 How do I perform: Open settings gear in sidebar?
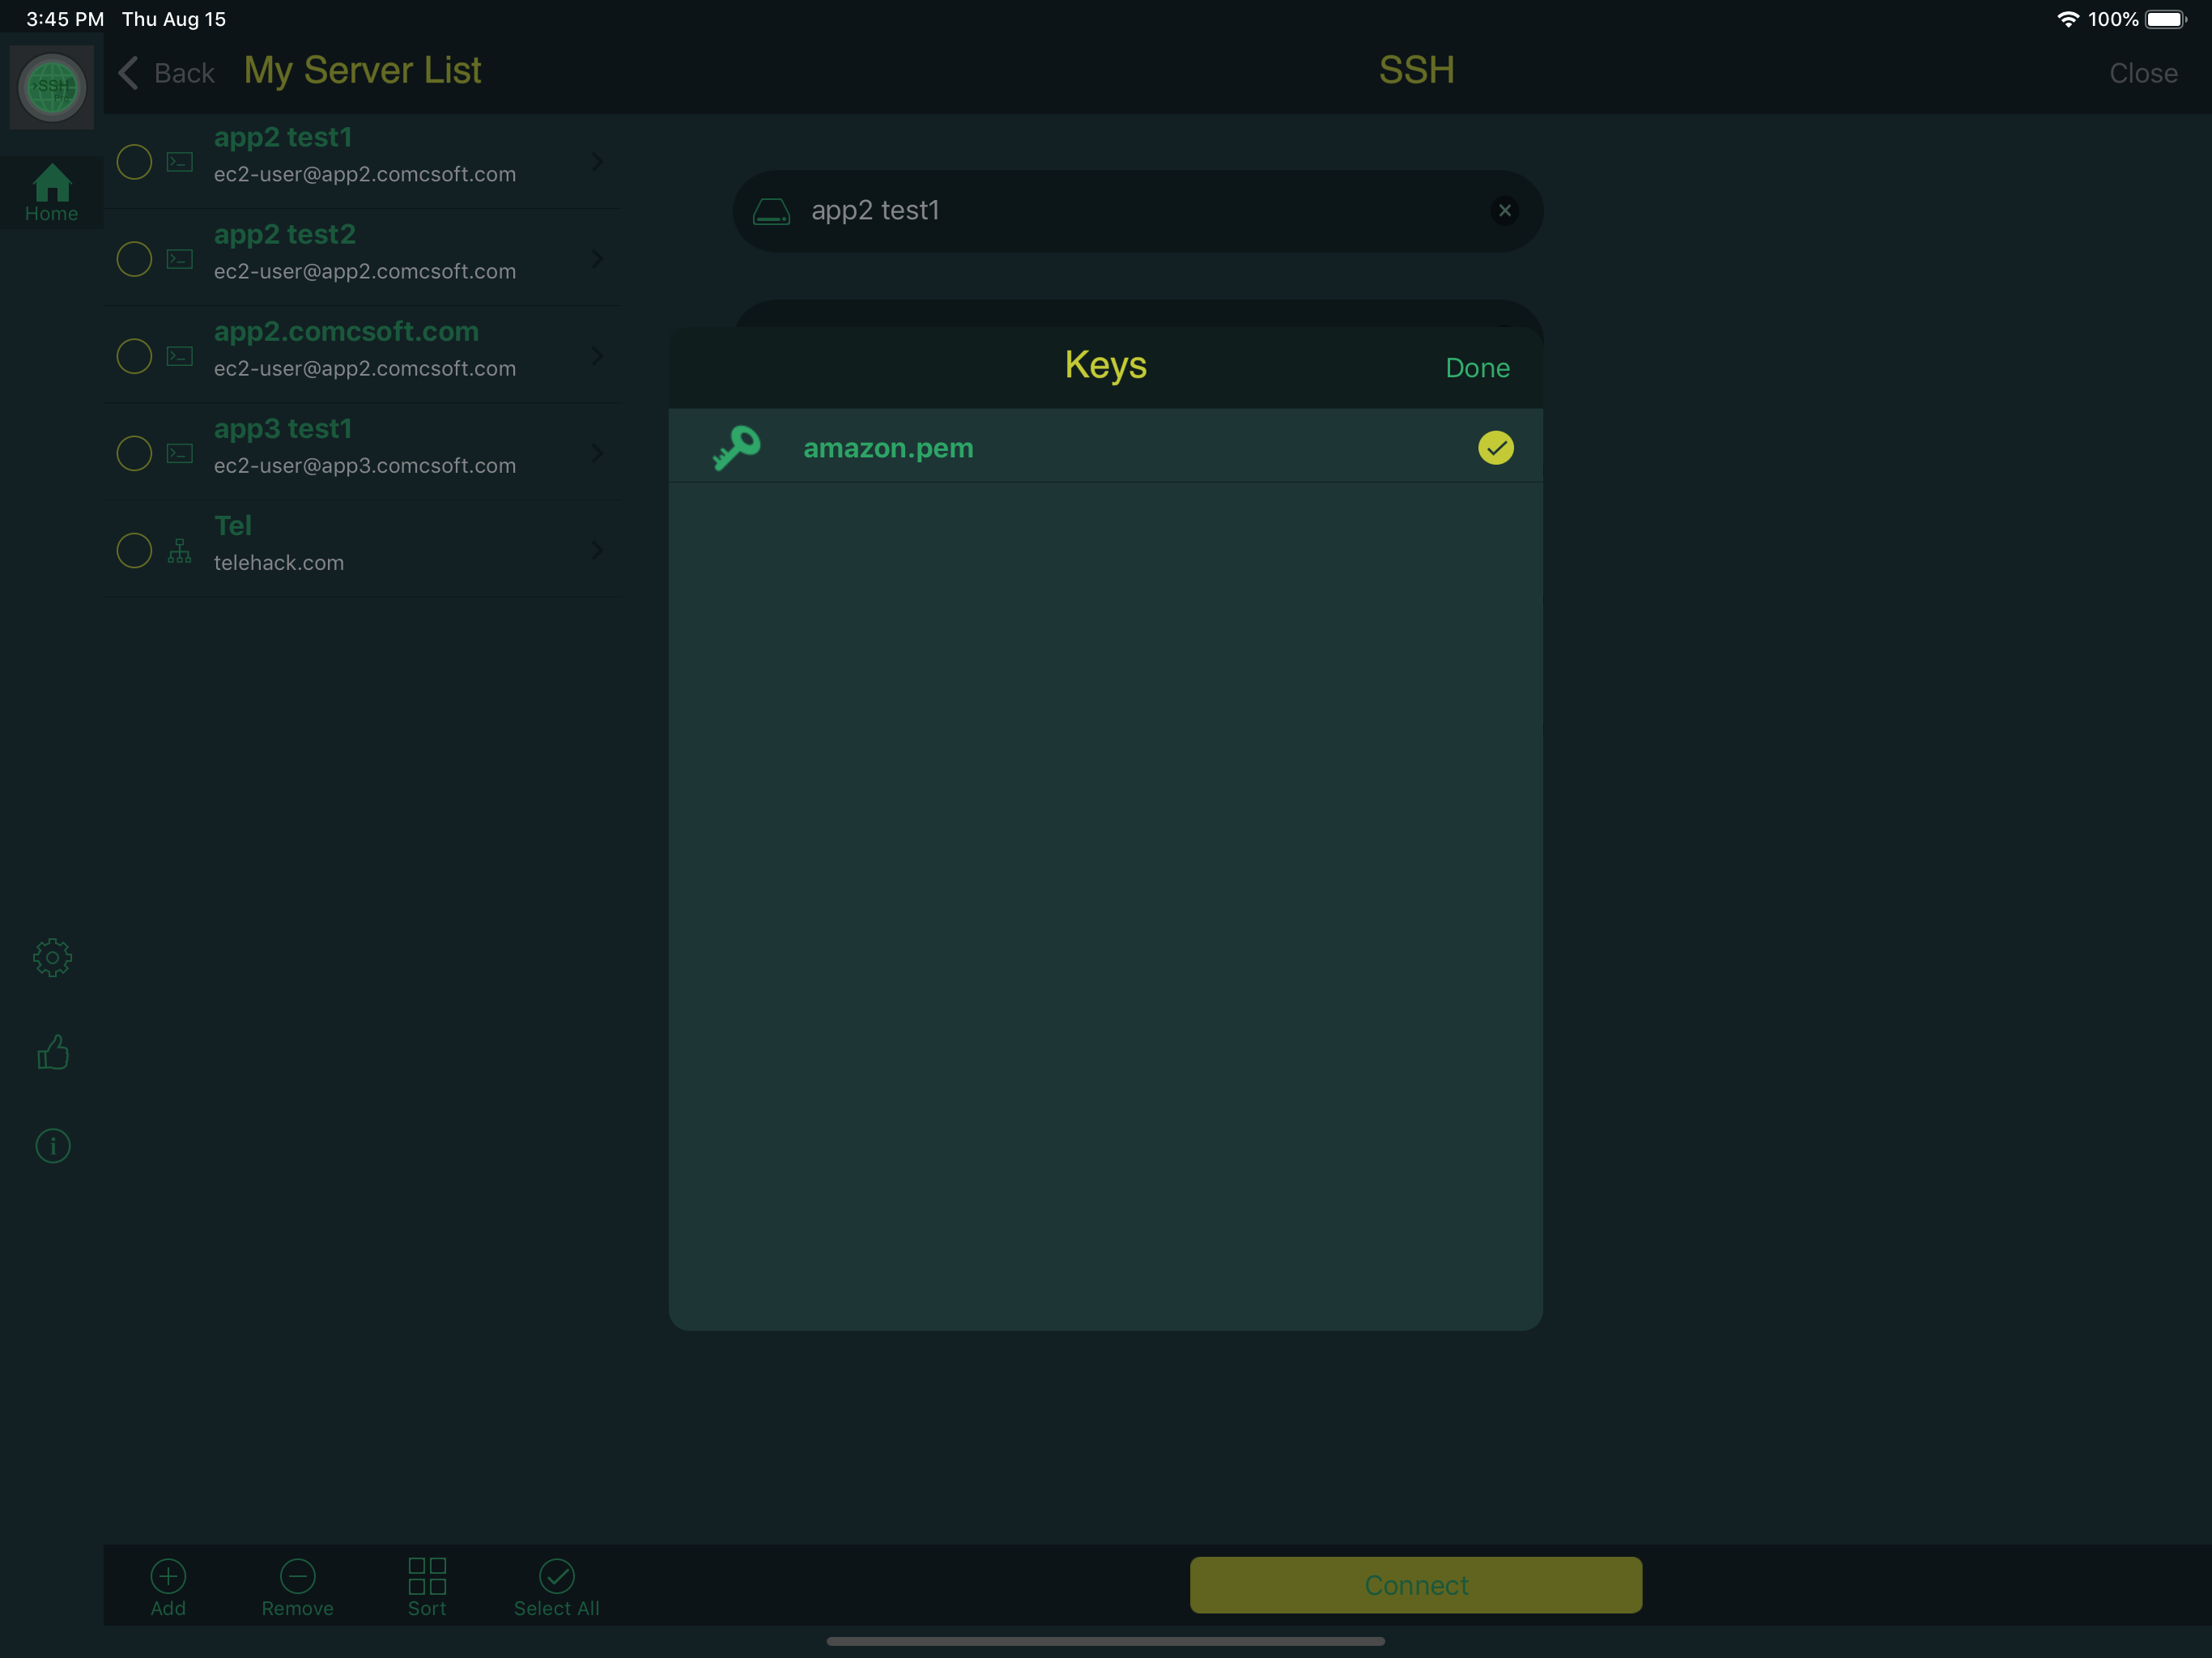point(52,957)
